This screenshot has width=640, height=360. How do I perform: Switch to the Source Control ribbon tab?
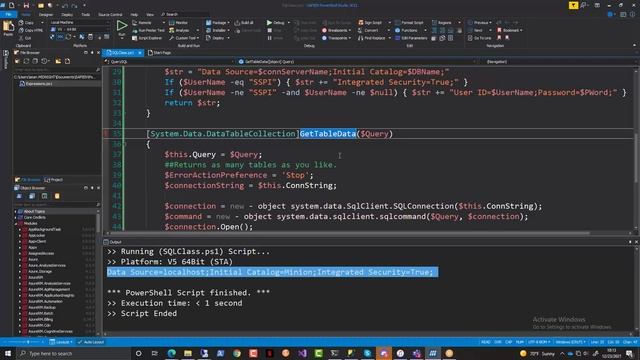pos(110,14)
